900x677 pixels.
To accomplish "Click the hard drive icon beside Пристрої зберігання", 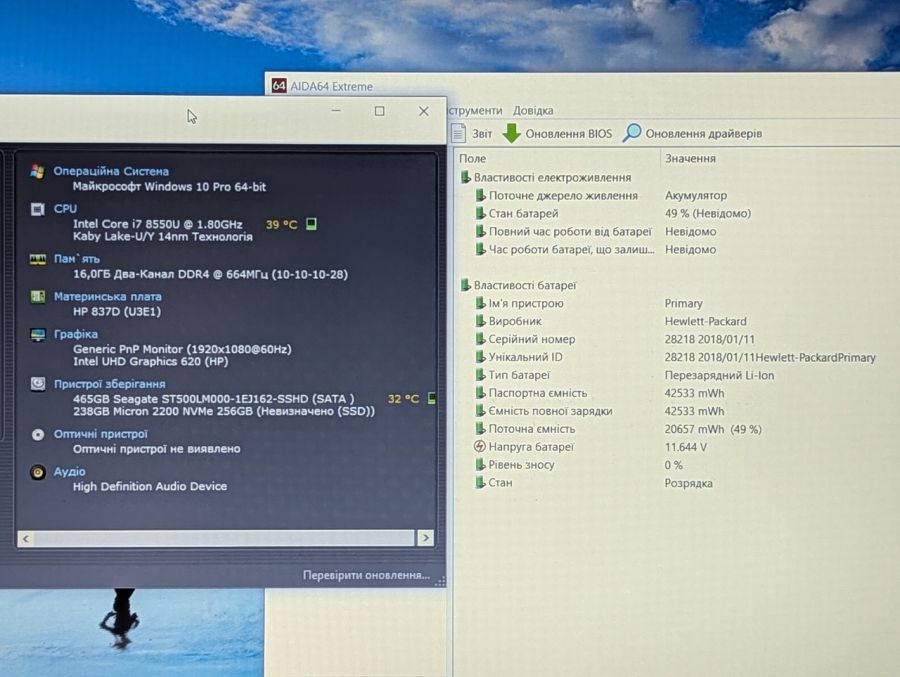I will [x=38, y=384].
